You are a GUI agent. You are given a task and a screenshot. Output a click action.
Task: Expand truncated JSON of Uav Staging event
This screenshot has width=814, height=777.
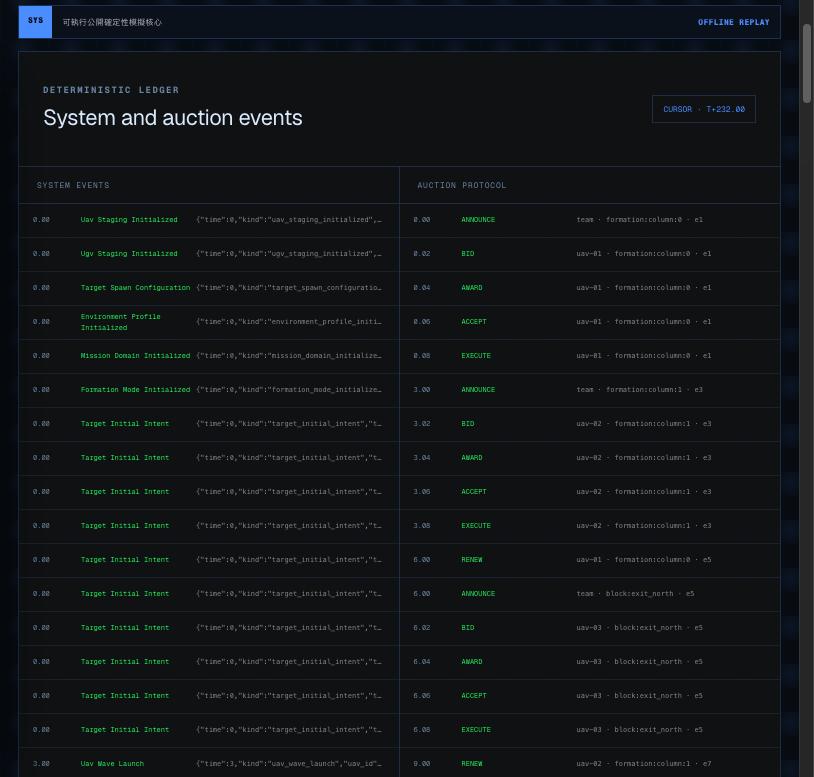(x=289, y=220)
